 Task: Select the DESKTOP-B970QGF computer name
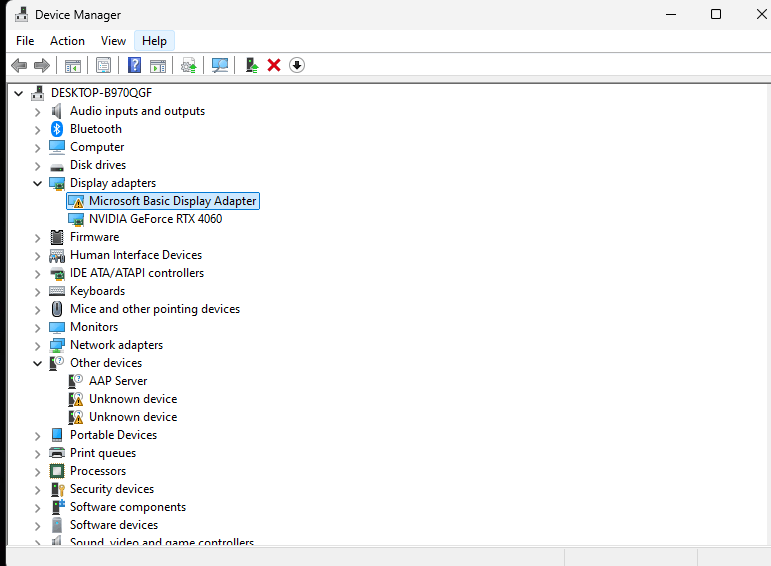click(x=101, y=93)
